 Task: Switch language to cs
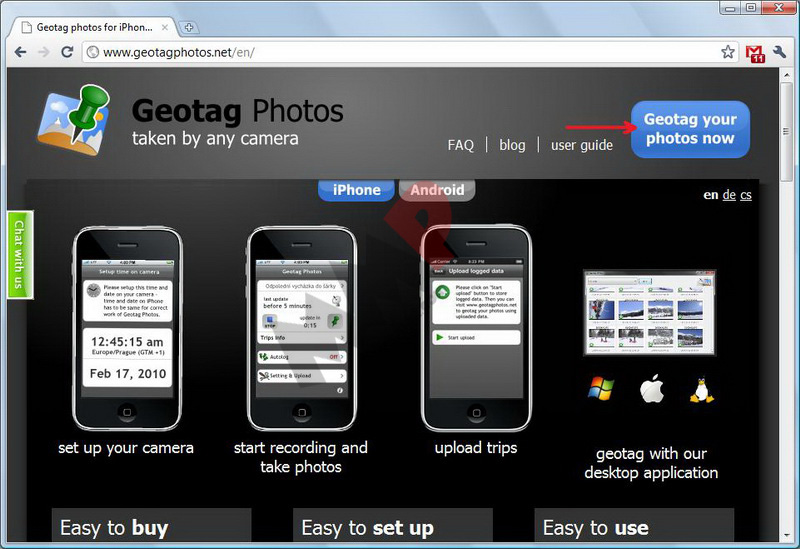(x=746, y=195)
